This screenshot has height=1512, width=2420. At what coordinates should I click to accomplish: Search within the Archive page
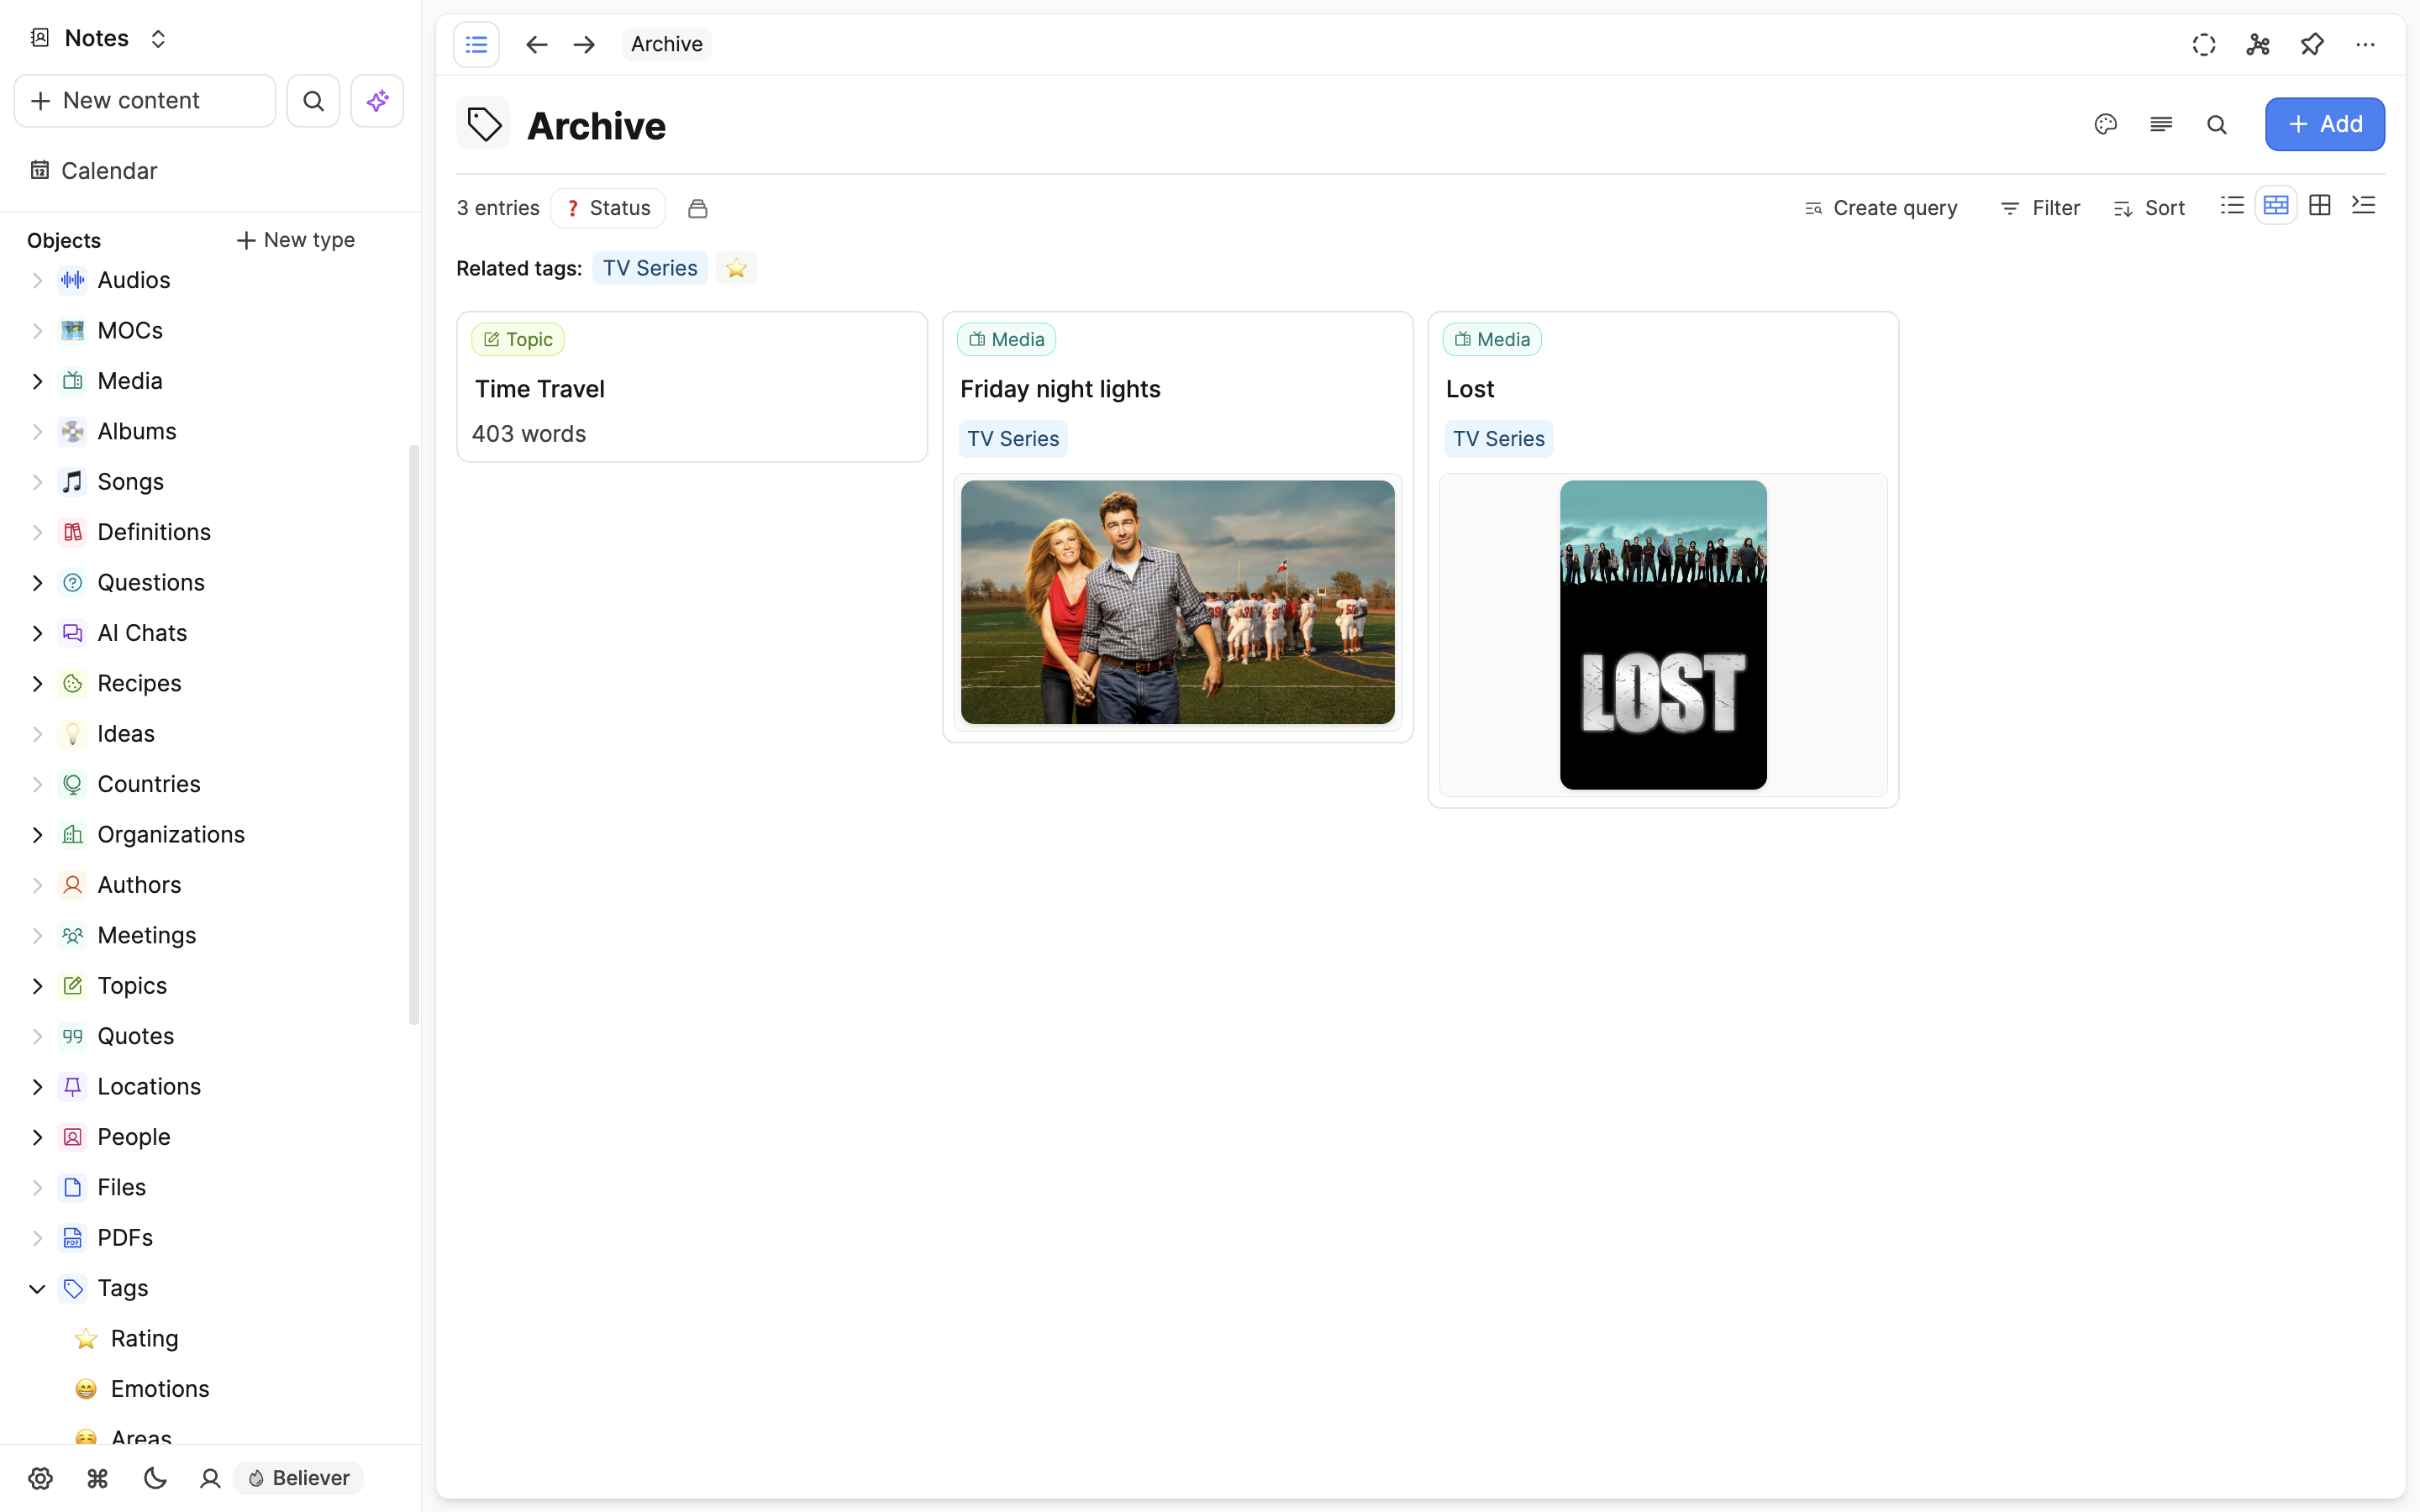click(x=2217, y=124)
